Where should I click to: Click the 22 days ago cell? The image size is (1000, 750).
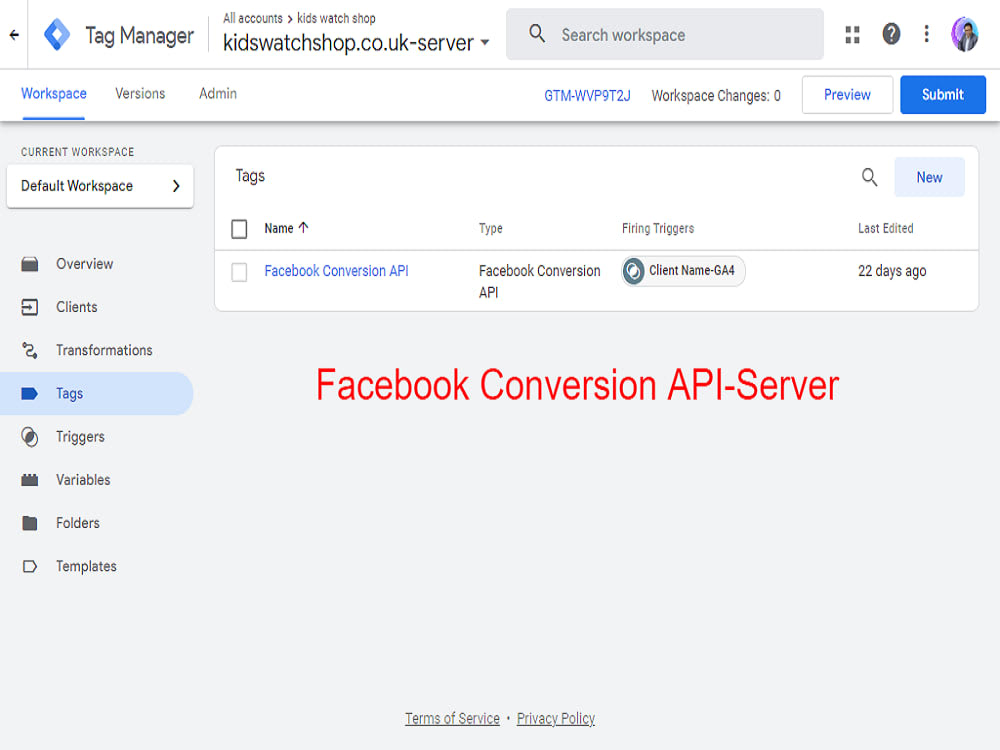pyautogui.click(x=892, y=271)
